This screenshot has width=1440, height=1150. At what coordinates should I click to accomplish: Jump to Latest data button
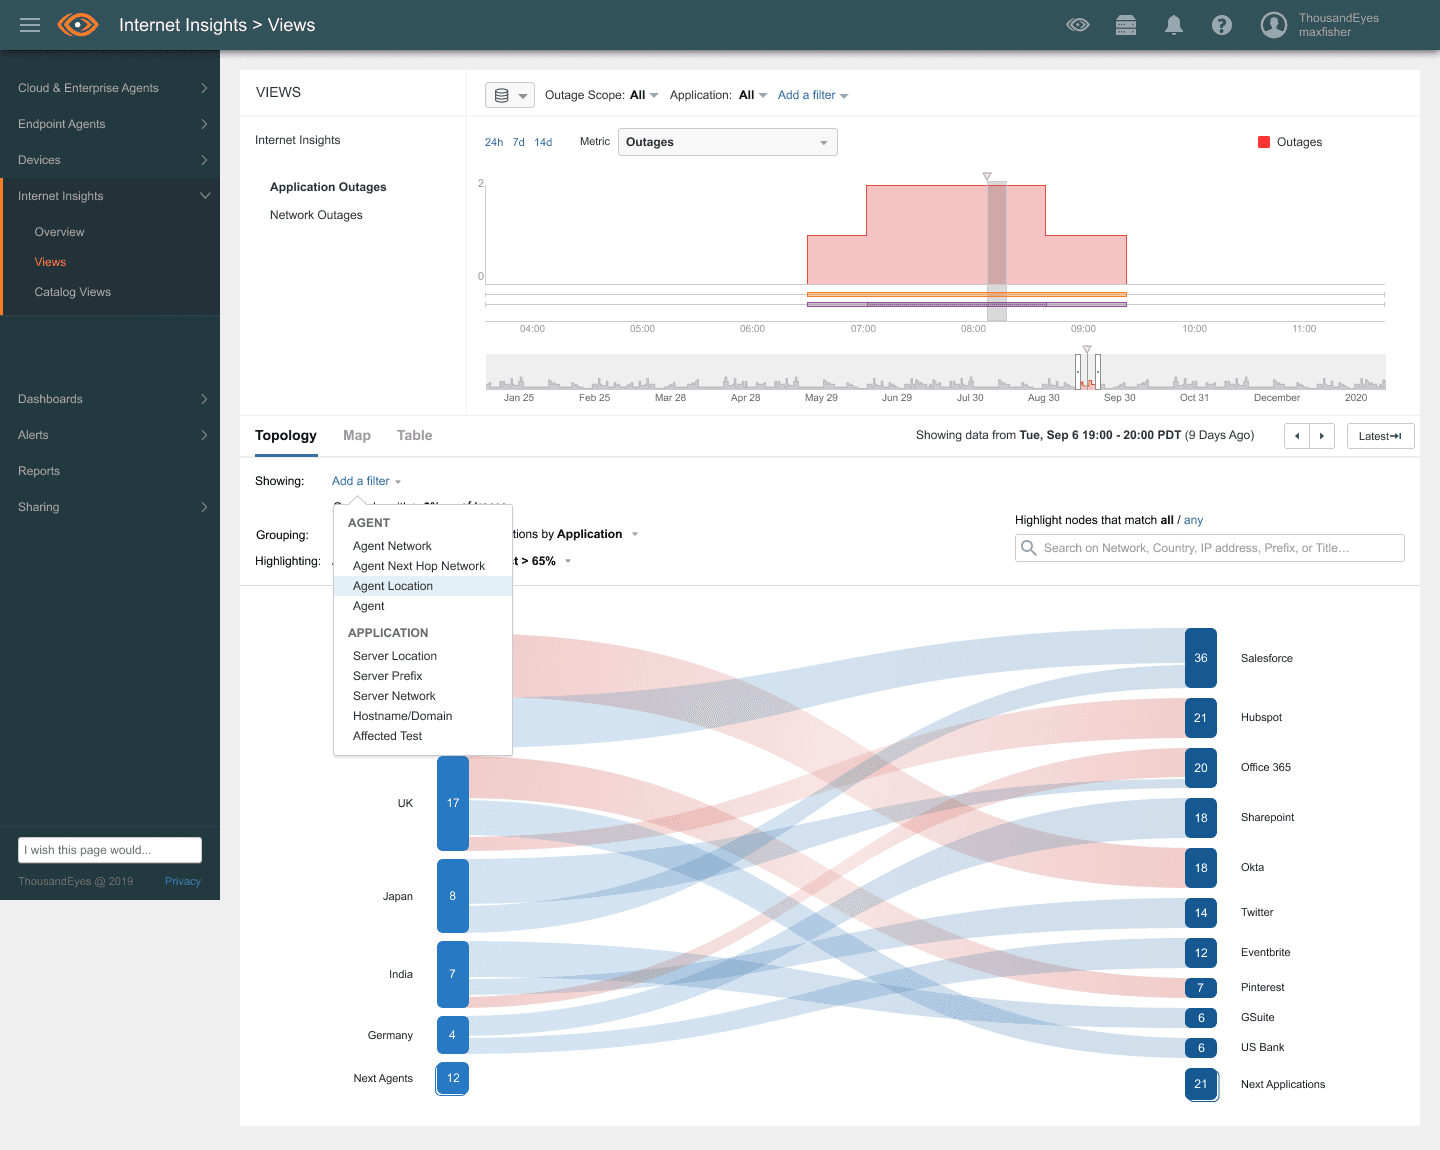coord(1380,436)
